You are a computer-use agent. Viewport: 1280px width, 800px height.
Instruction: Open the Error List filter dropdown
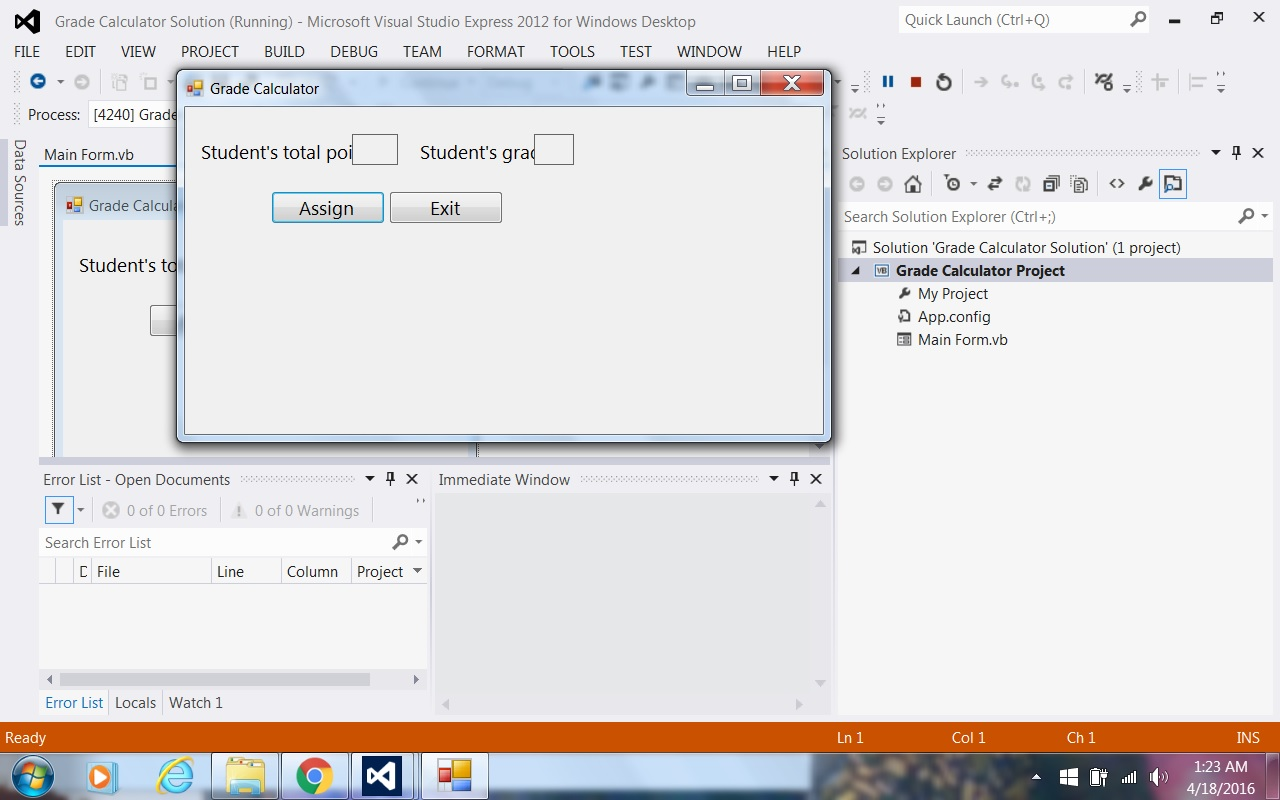[x=81, y=510]
